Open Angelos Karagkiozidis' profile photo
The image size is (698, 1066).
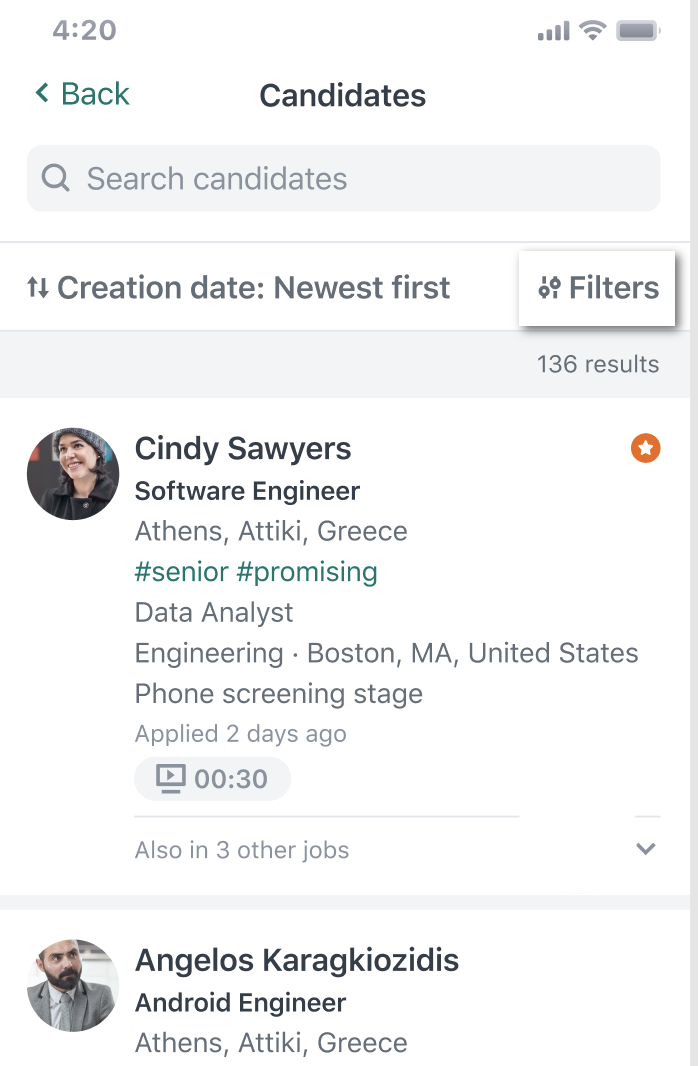click(73, 986)
